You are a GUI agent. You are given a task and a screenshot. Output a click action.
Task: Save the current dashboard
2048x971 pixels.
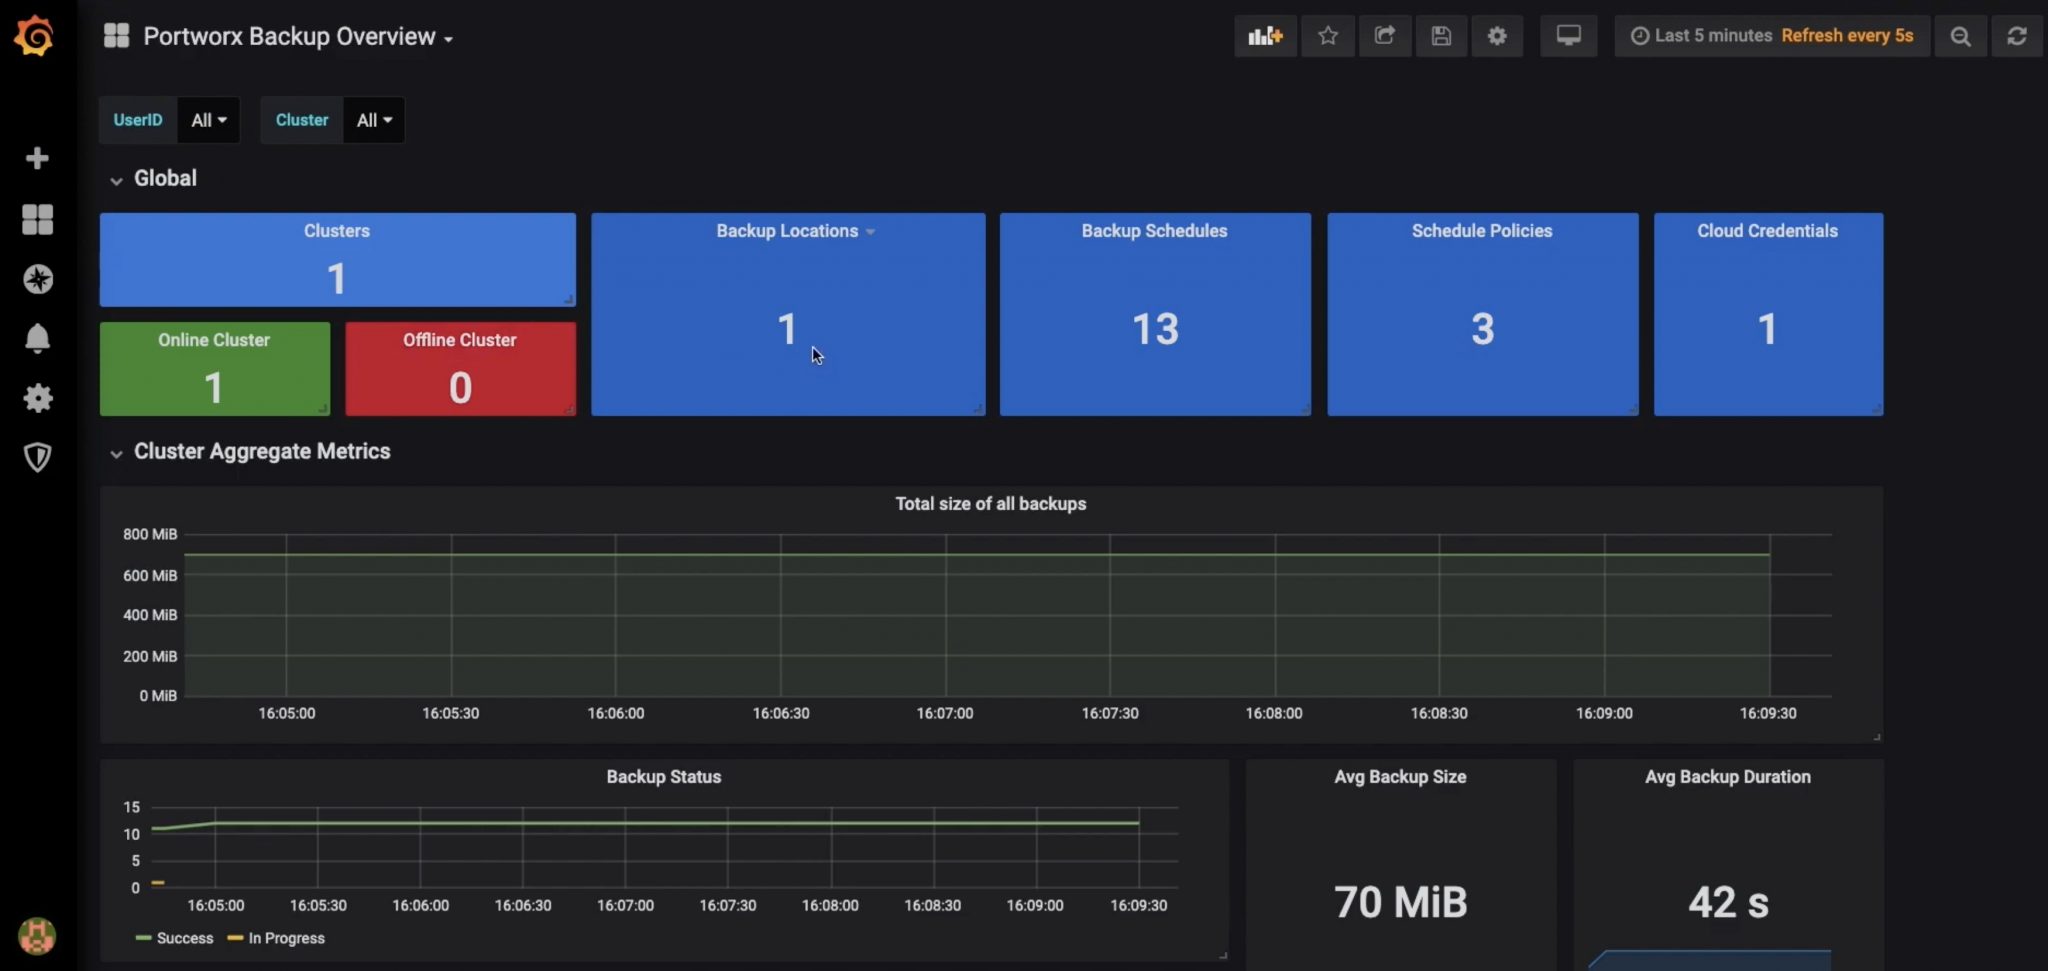1442,35
